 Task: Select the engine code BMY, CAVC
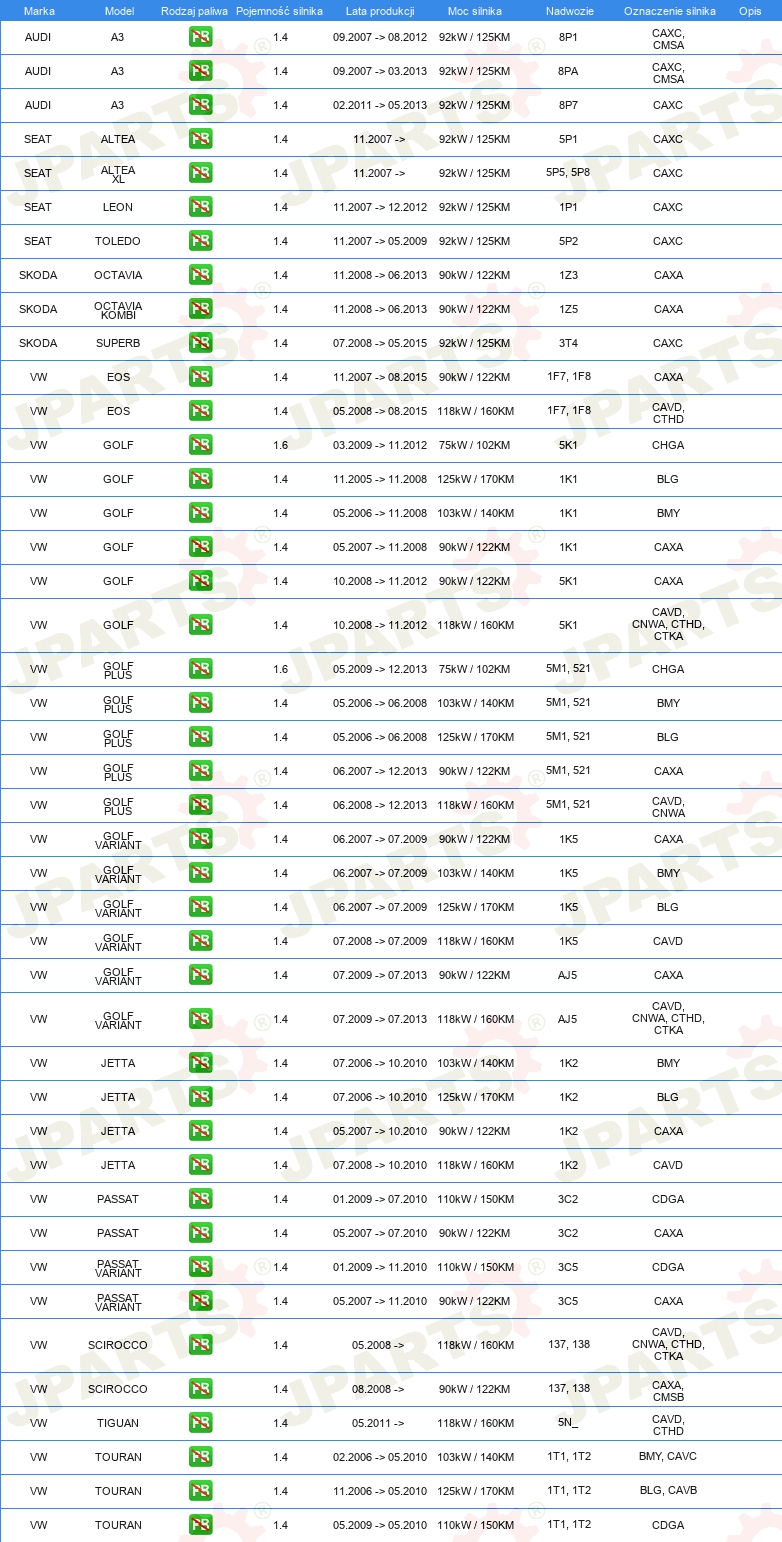(668, 1457)
